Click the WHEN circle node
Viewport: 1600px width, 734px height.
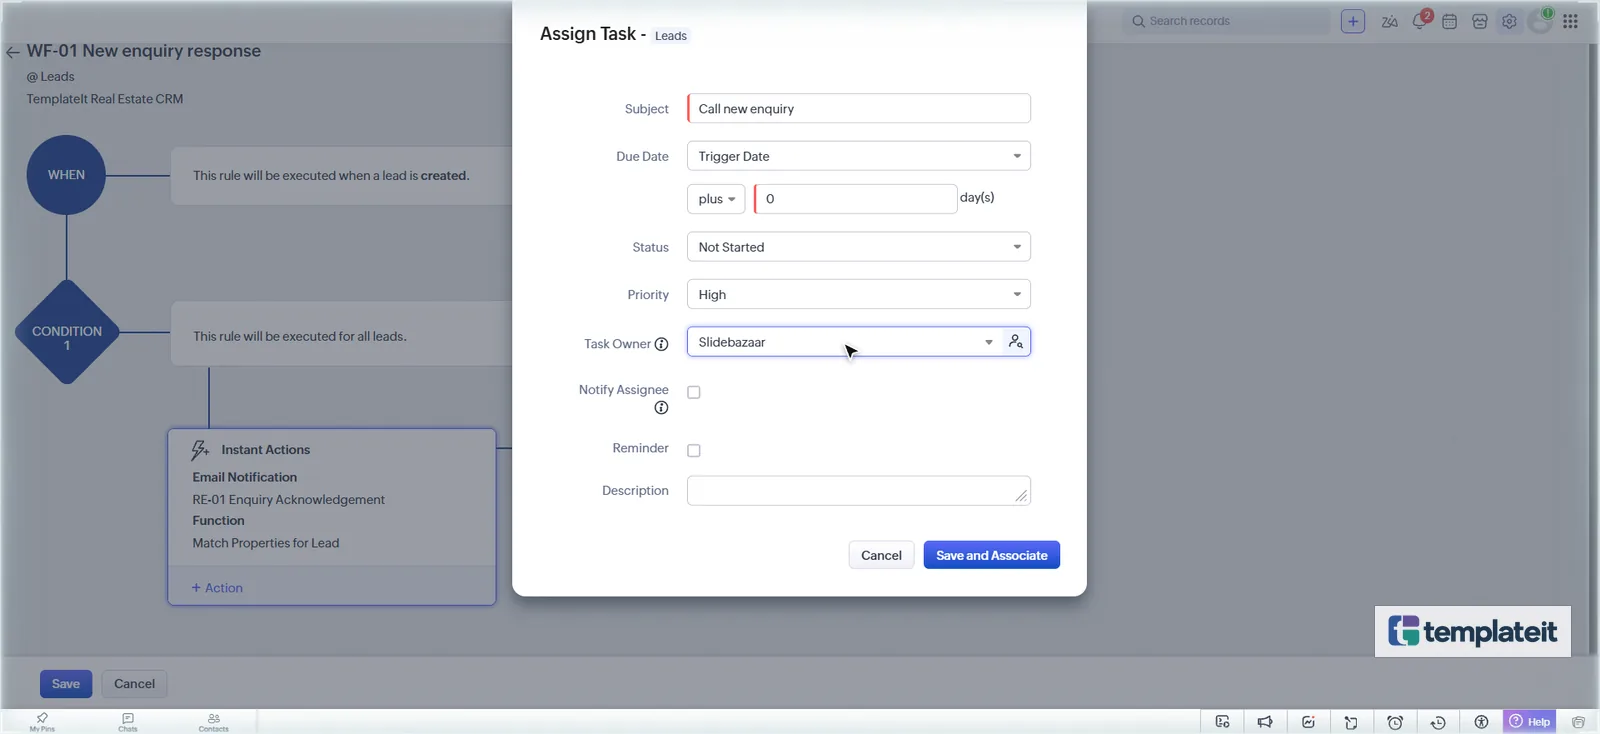click(66, 175)
